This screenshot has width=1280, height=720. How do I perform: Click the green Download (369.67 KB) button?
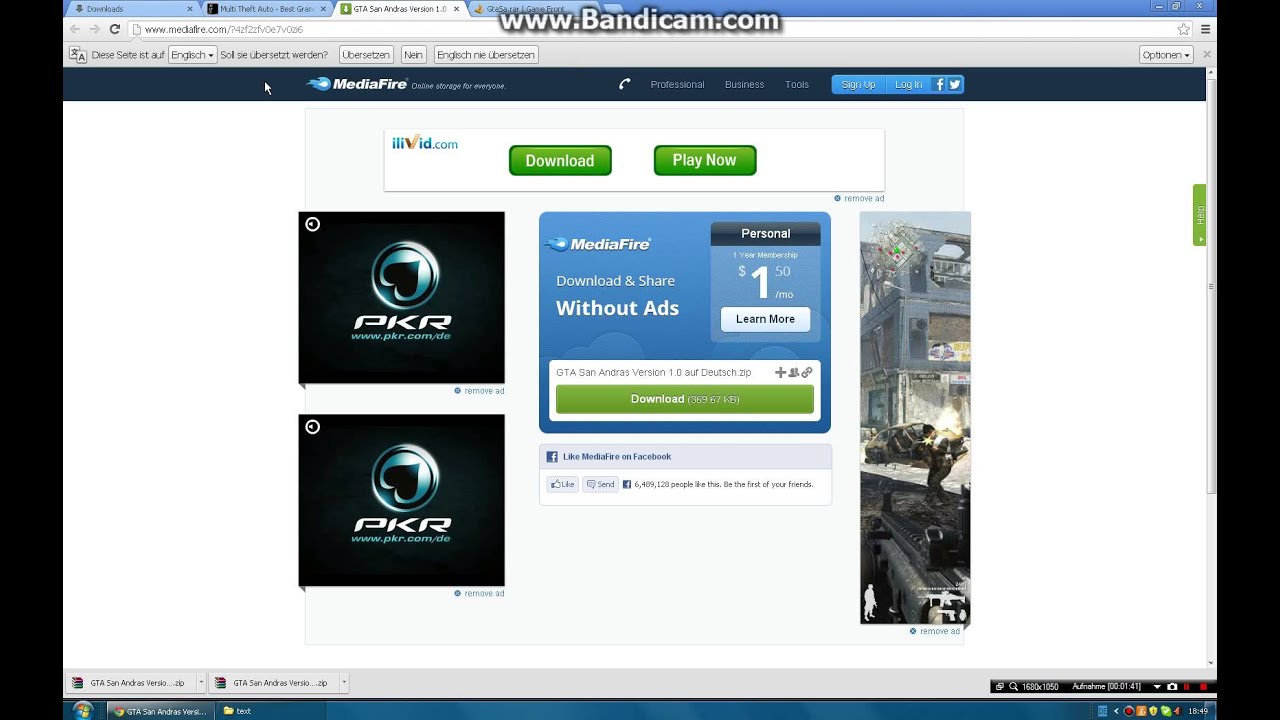[685, 399]
